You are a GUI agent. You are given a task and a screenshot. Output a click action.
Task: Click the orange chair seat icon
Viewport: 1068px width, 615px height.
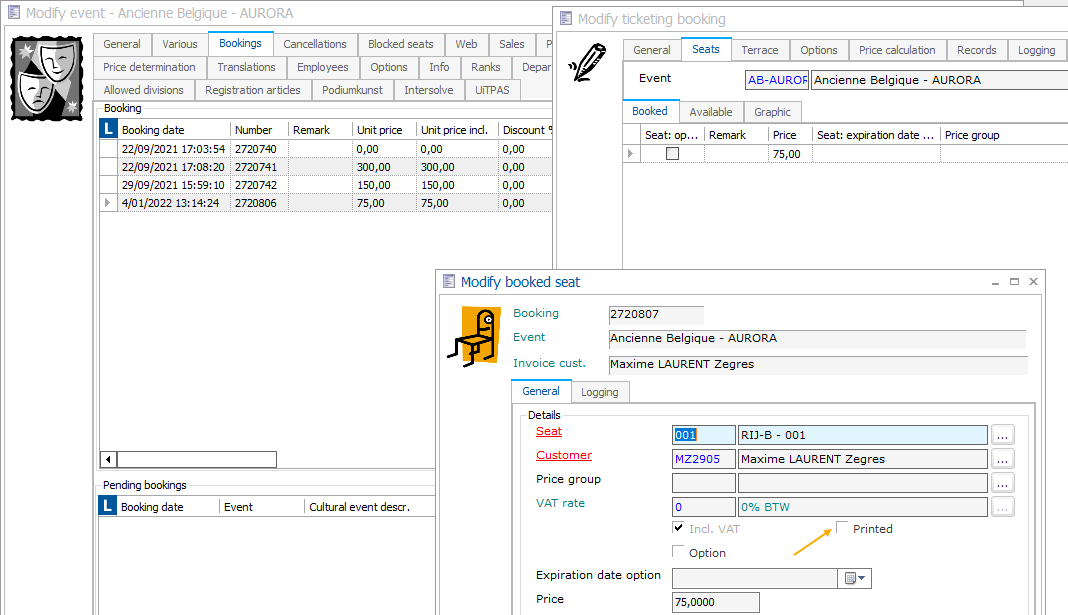[473, 335]
